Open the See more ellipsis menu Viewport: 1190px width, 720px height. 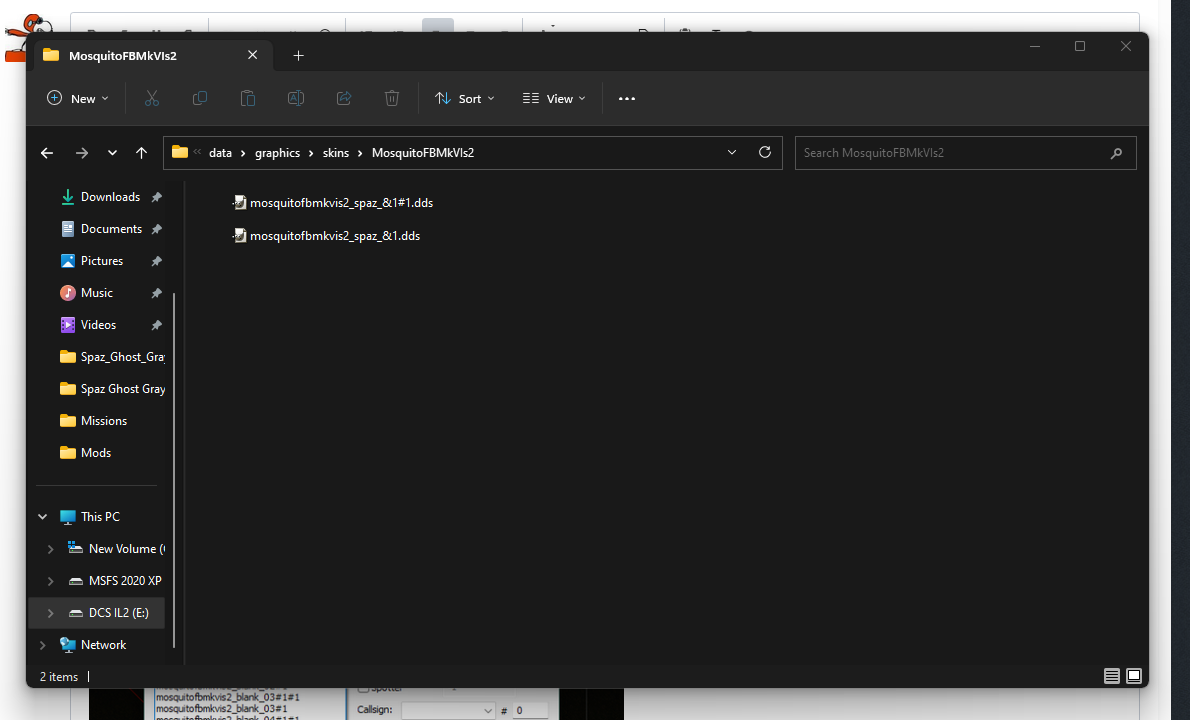(626, 99)
